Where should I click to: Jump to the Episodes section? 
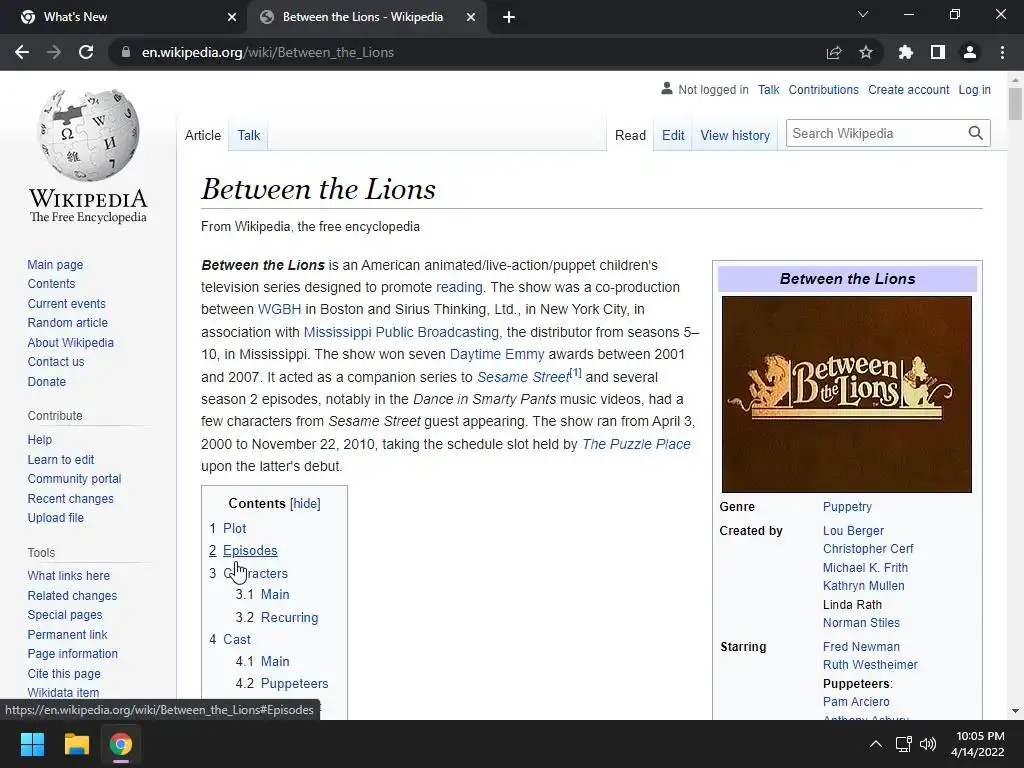[x=250, y=551]
